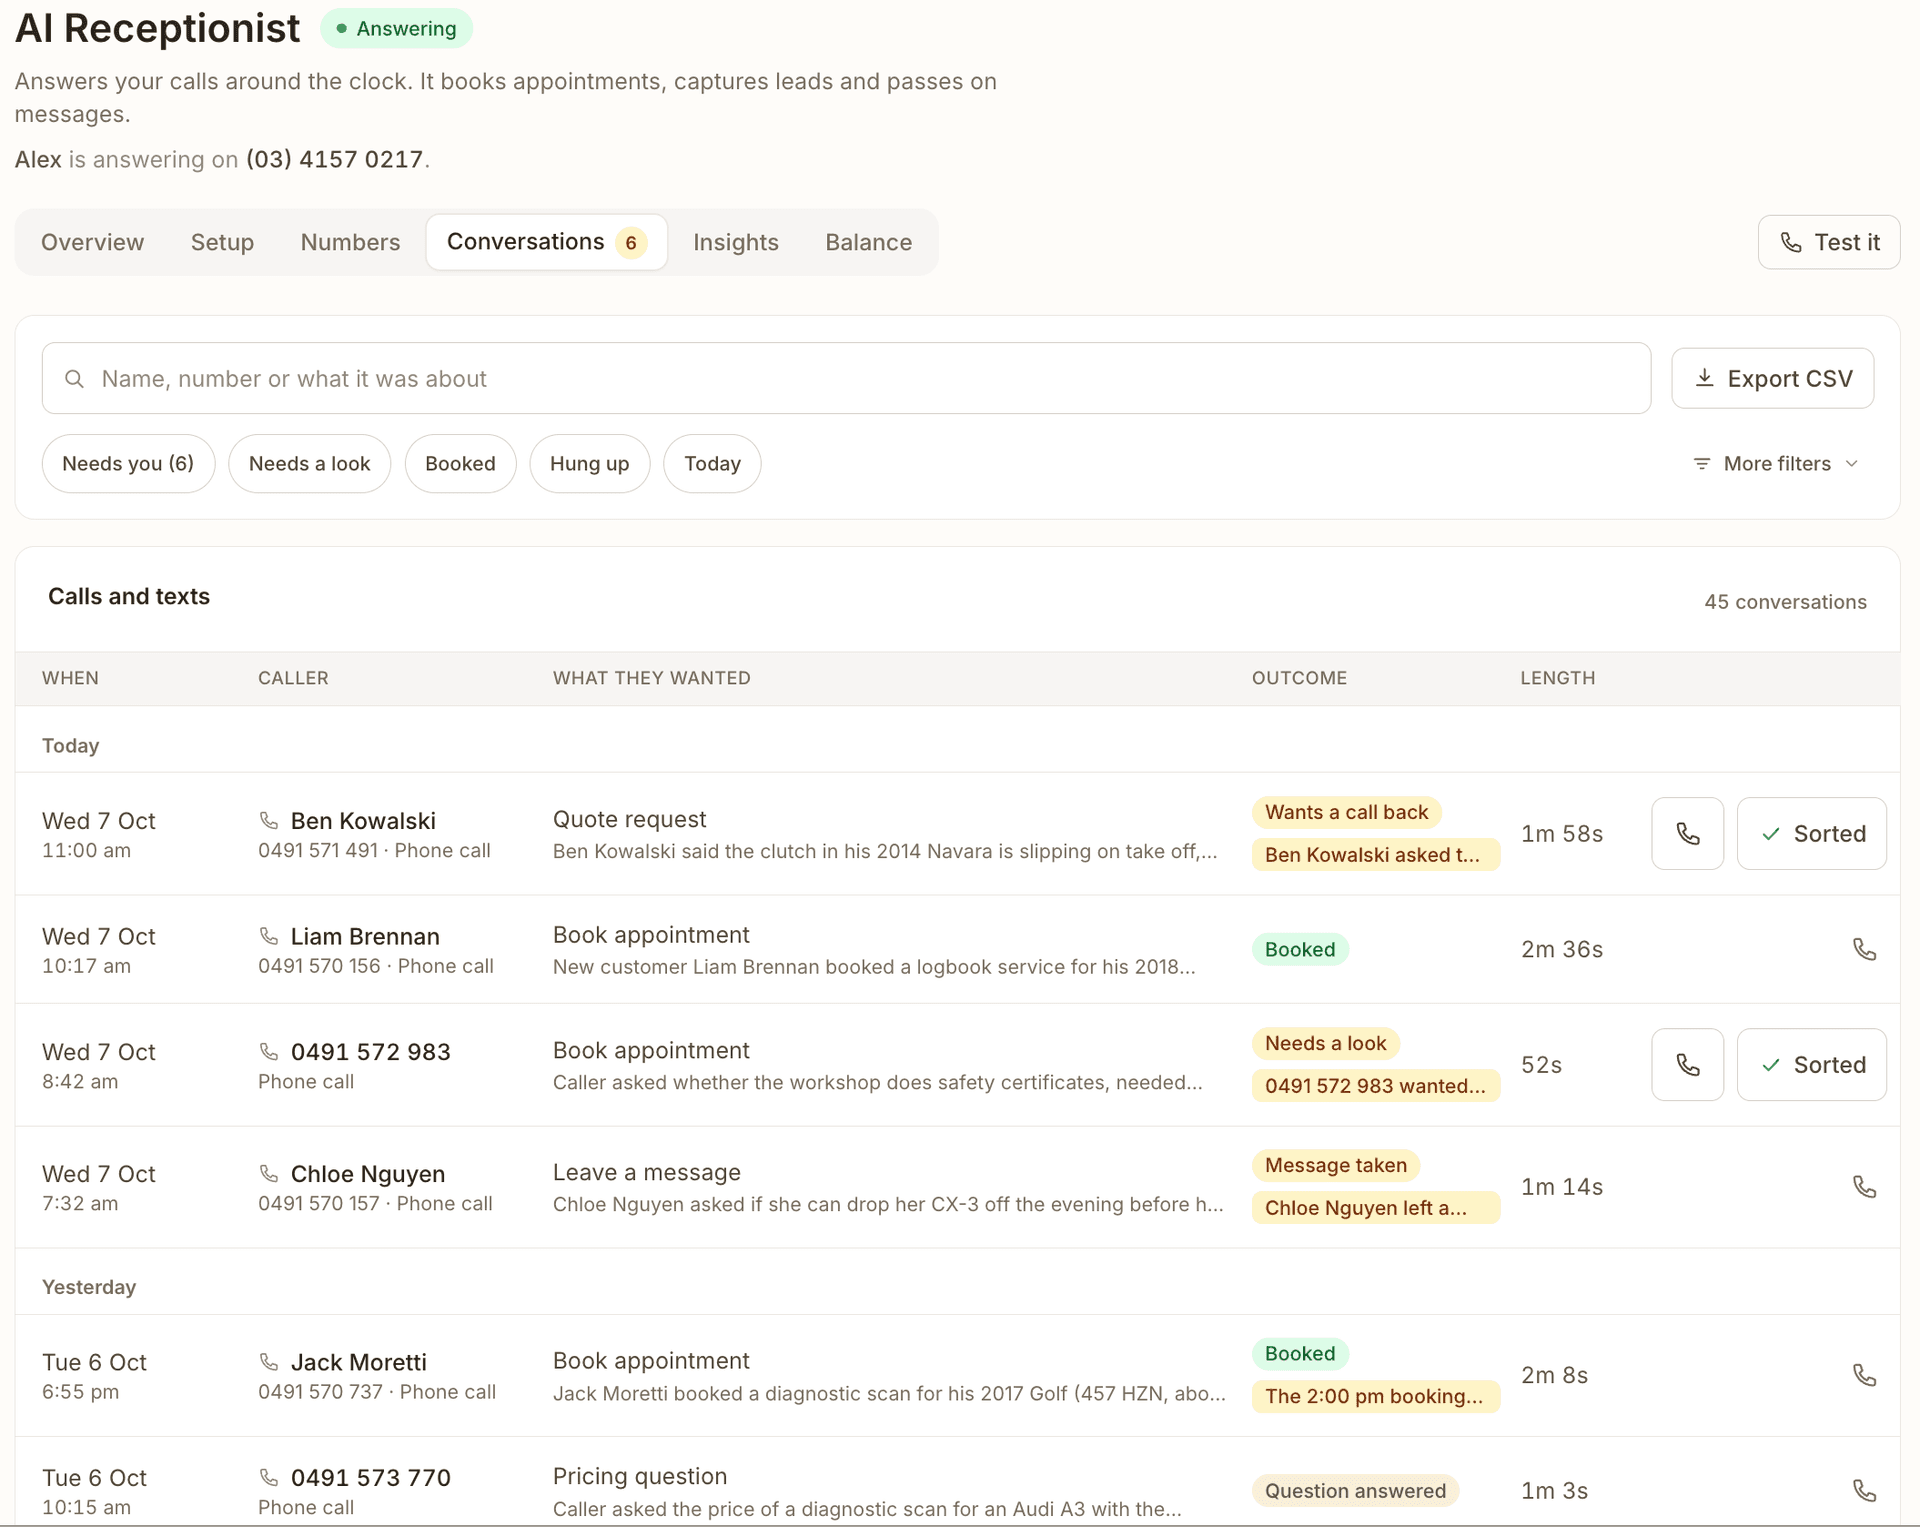Call back Ben Kowalski using phone button
The image size is (1920, 1527).
pos(1687,833)
